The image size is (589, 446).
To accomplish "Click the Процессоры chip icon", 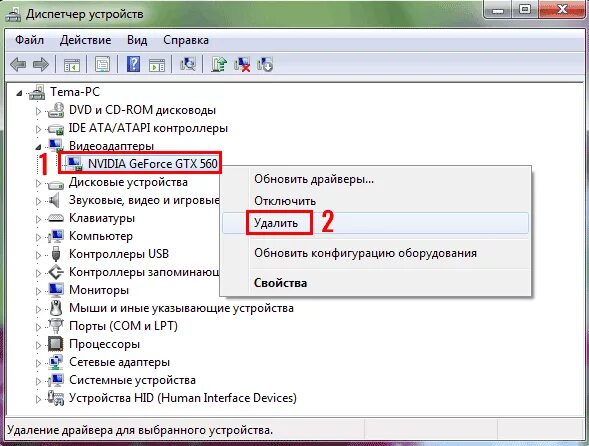I will click(x=56, y=344).
